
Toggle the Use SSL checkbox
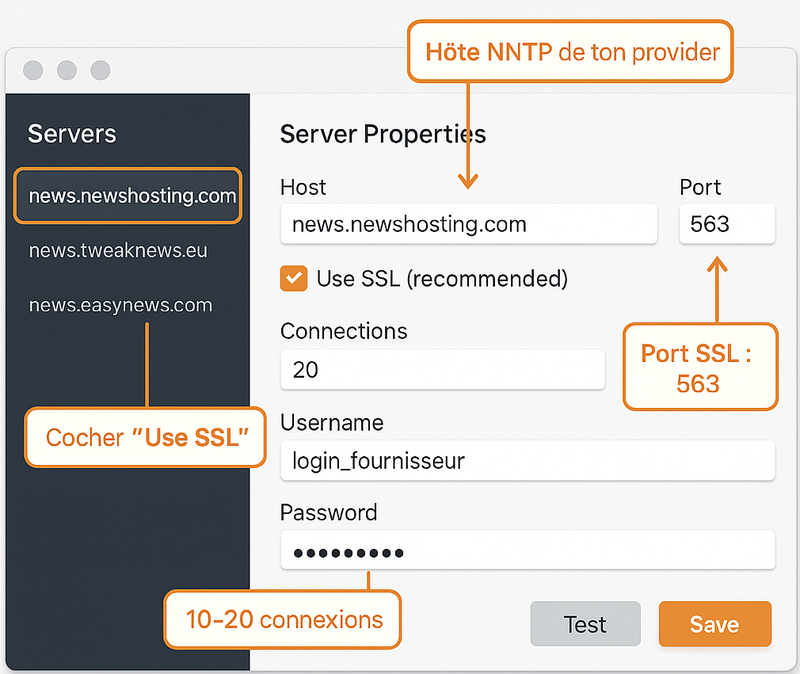[x=293, y=278]
